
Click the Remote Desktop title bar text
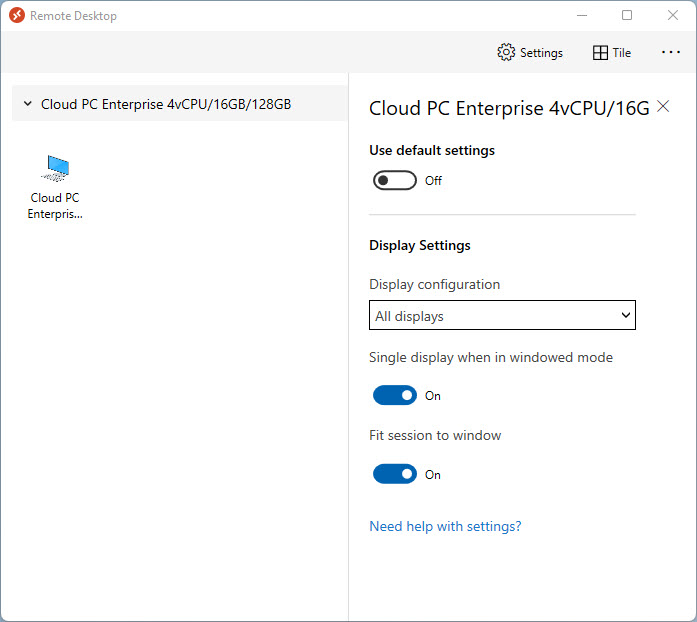point(73,16)
